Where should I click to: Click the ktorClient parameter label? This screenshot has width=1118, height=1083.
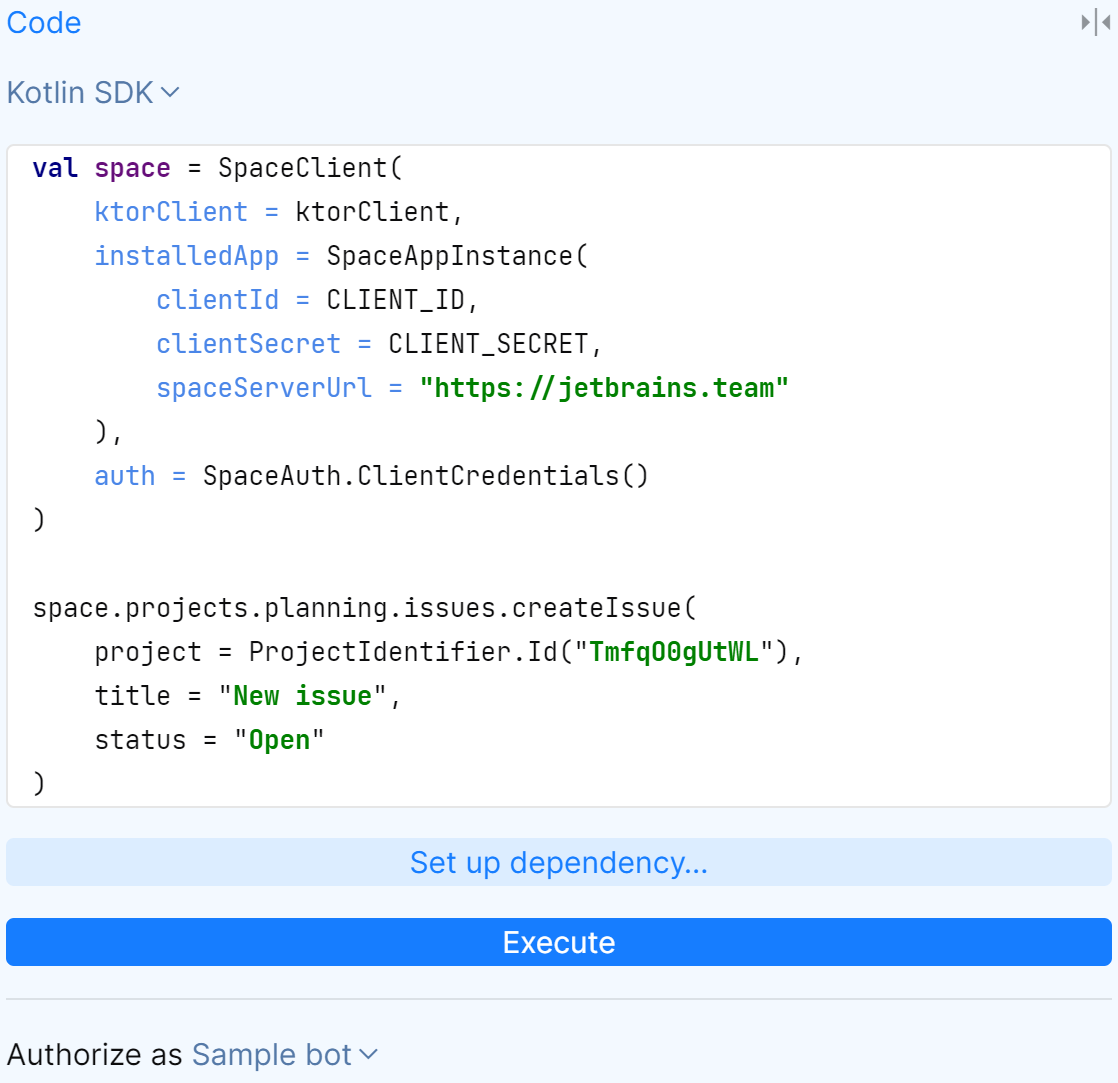click(x=170, y=212)
